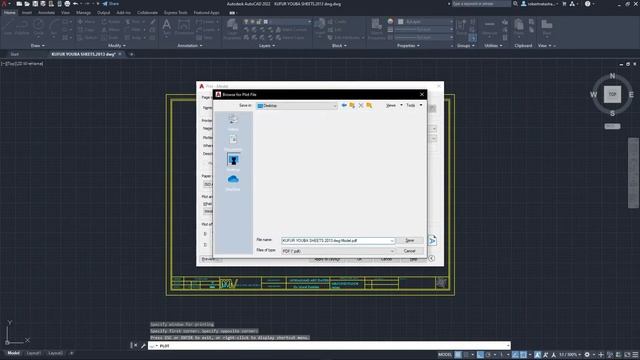The width and height of the screenshot is (640, 360).
Task: Click the Group icon in Groups panel
Action: click(462, 27)
